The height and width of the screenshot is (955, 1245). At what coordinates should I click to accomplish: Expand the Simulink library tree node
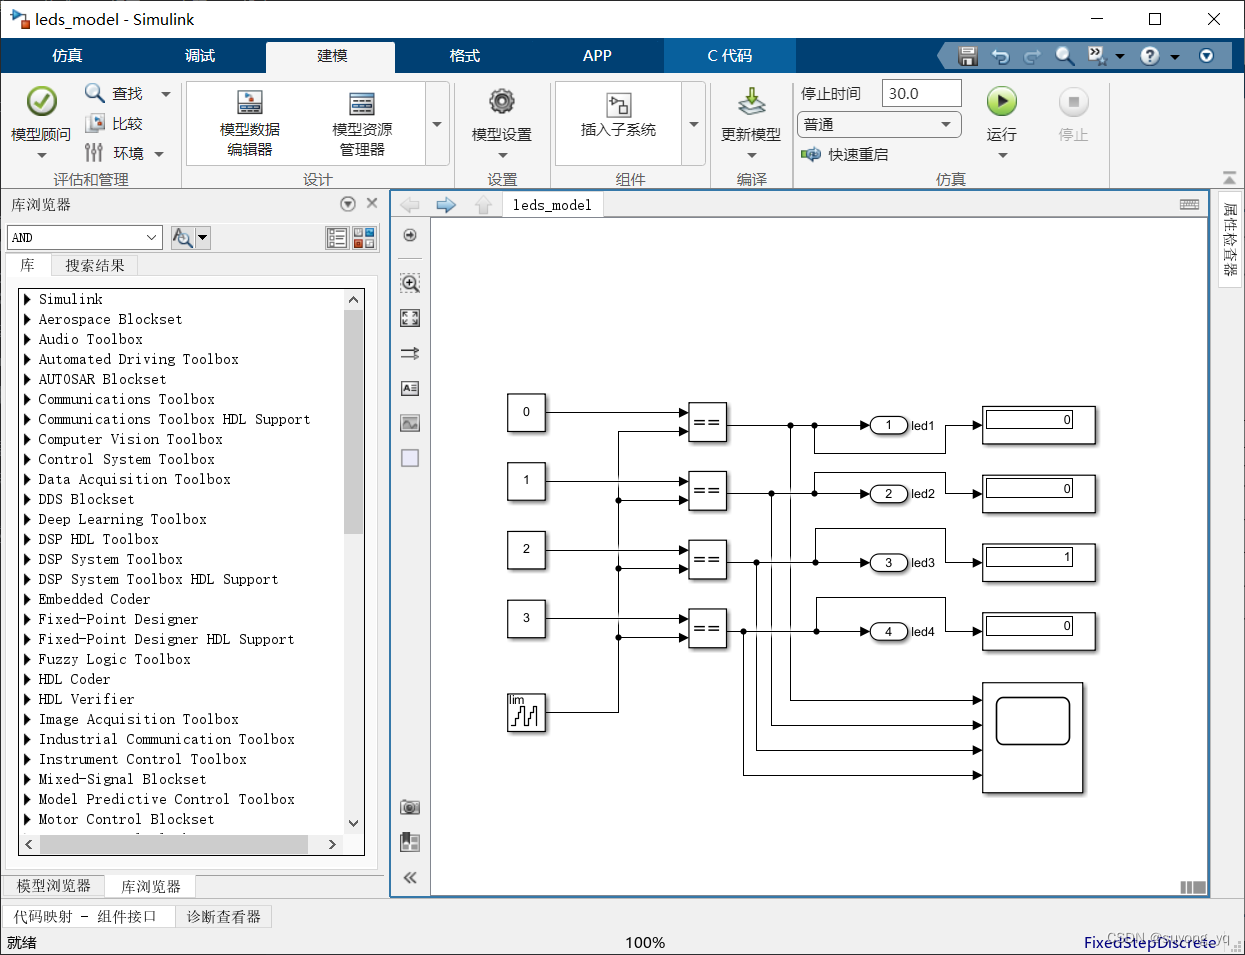pos(28,299)
